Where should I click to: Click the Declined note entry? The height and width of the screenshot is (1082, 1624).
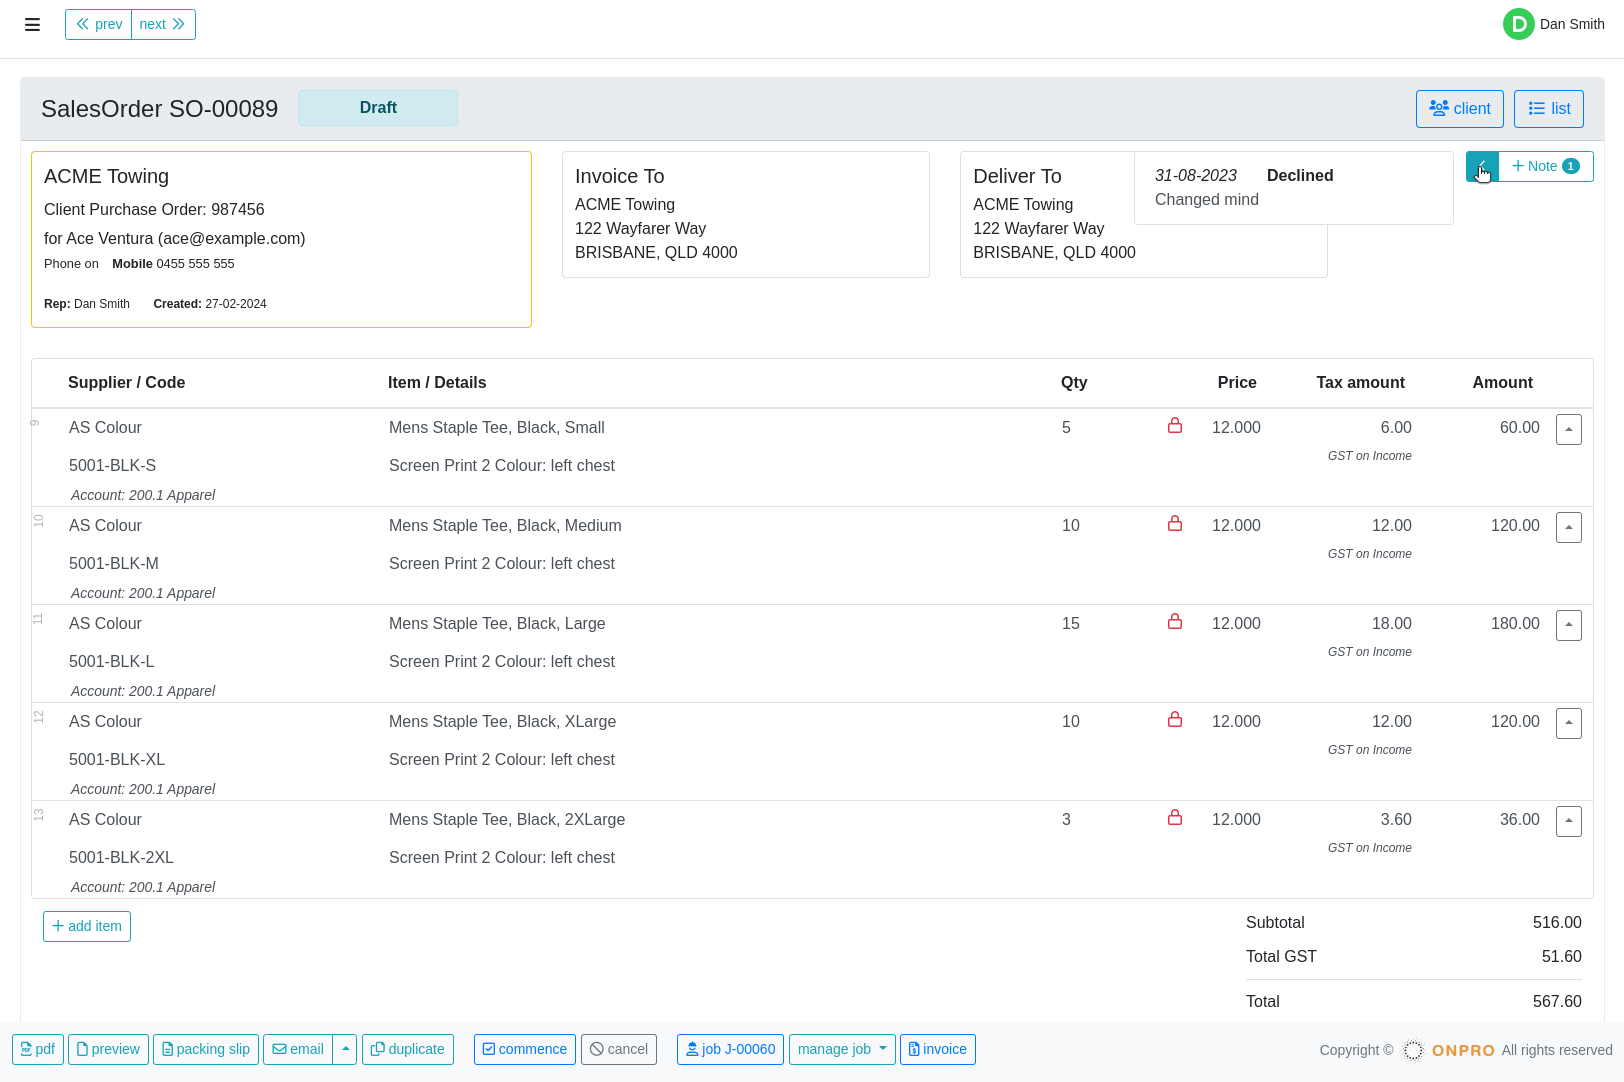coord(1294,188)
